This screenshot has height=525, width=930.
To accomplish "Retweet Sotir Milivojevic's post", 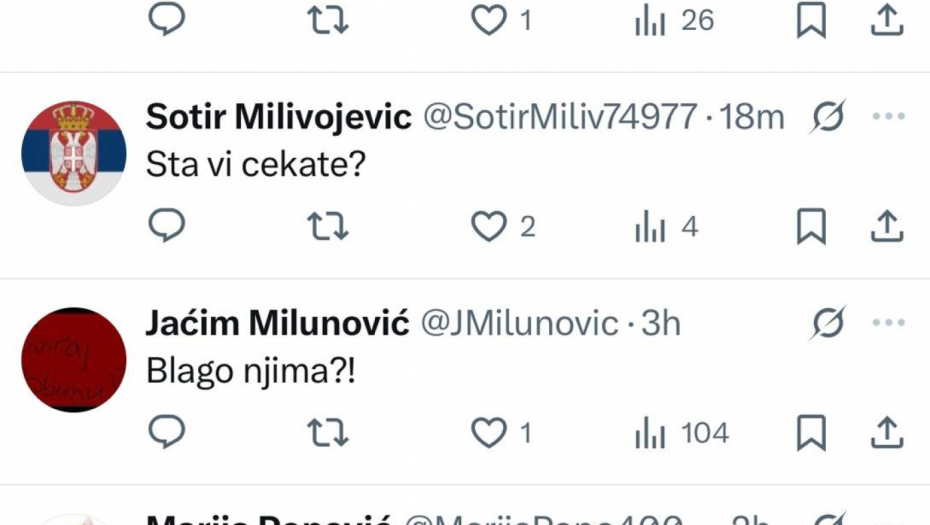I will point(327,227).
